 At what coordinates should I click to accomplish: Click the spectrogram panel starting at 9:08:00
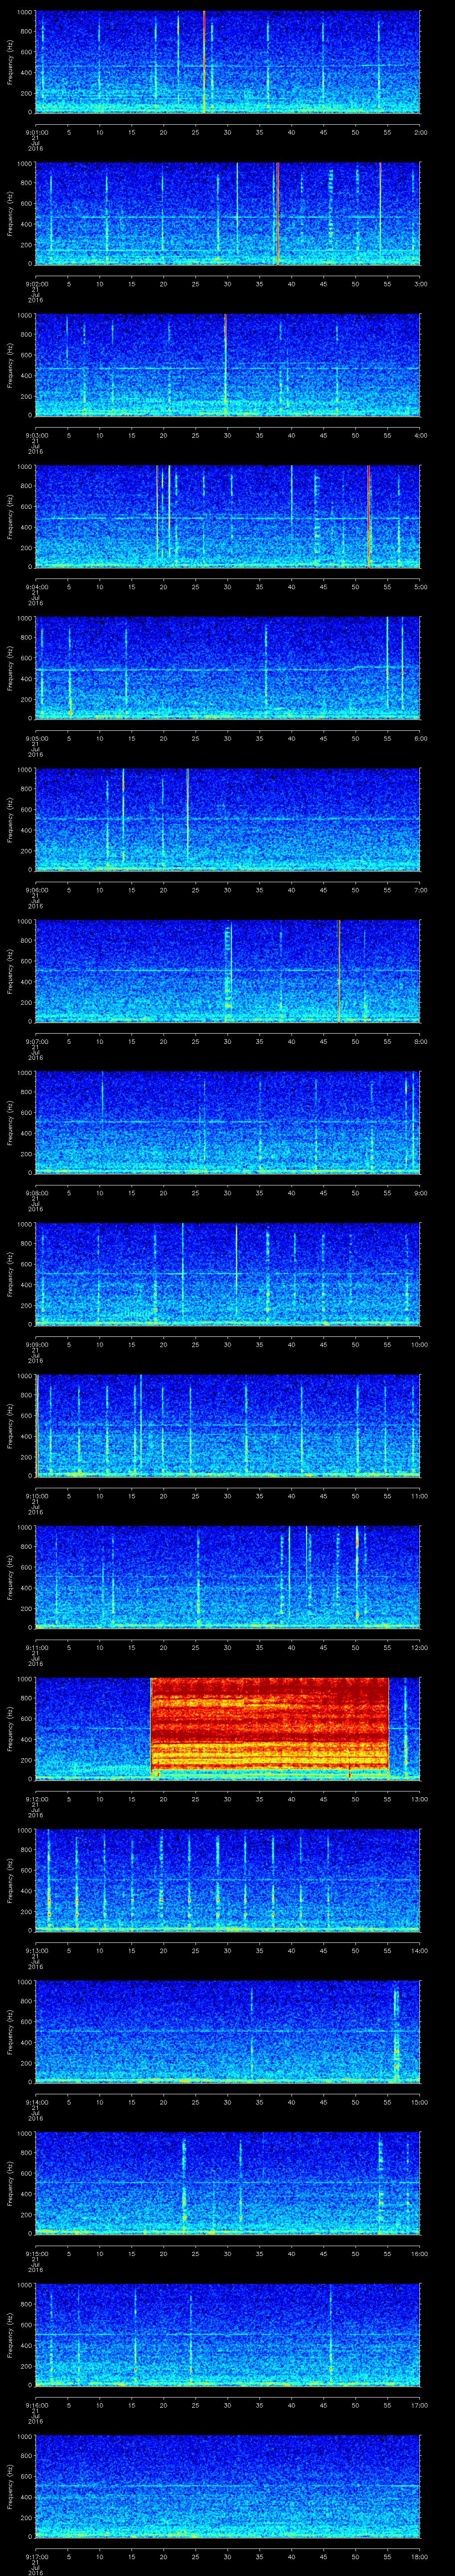[x=228, y=1122]
